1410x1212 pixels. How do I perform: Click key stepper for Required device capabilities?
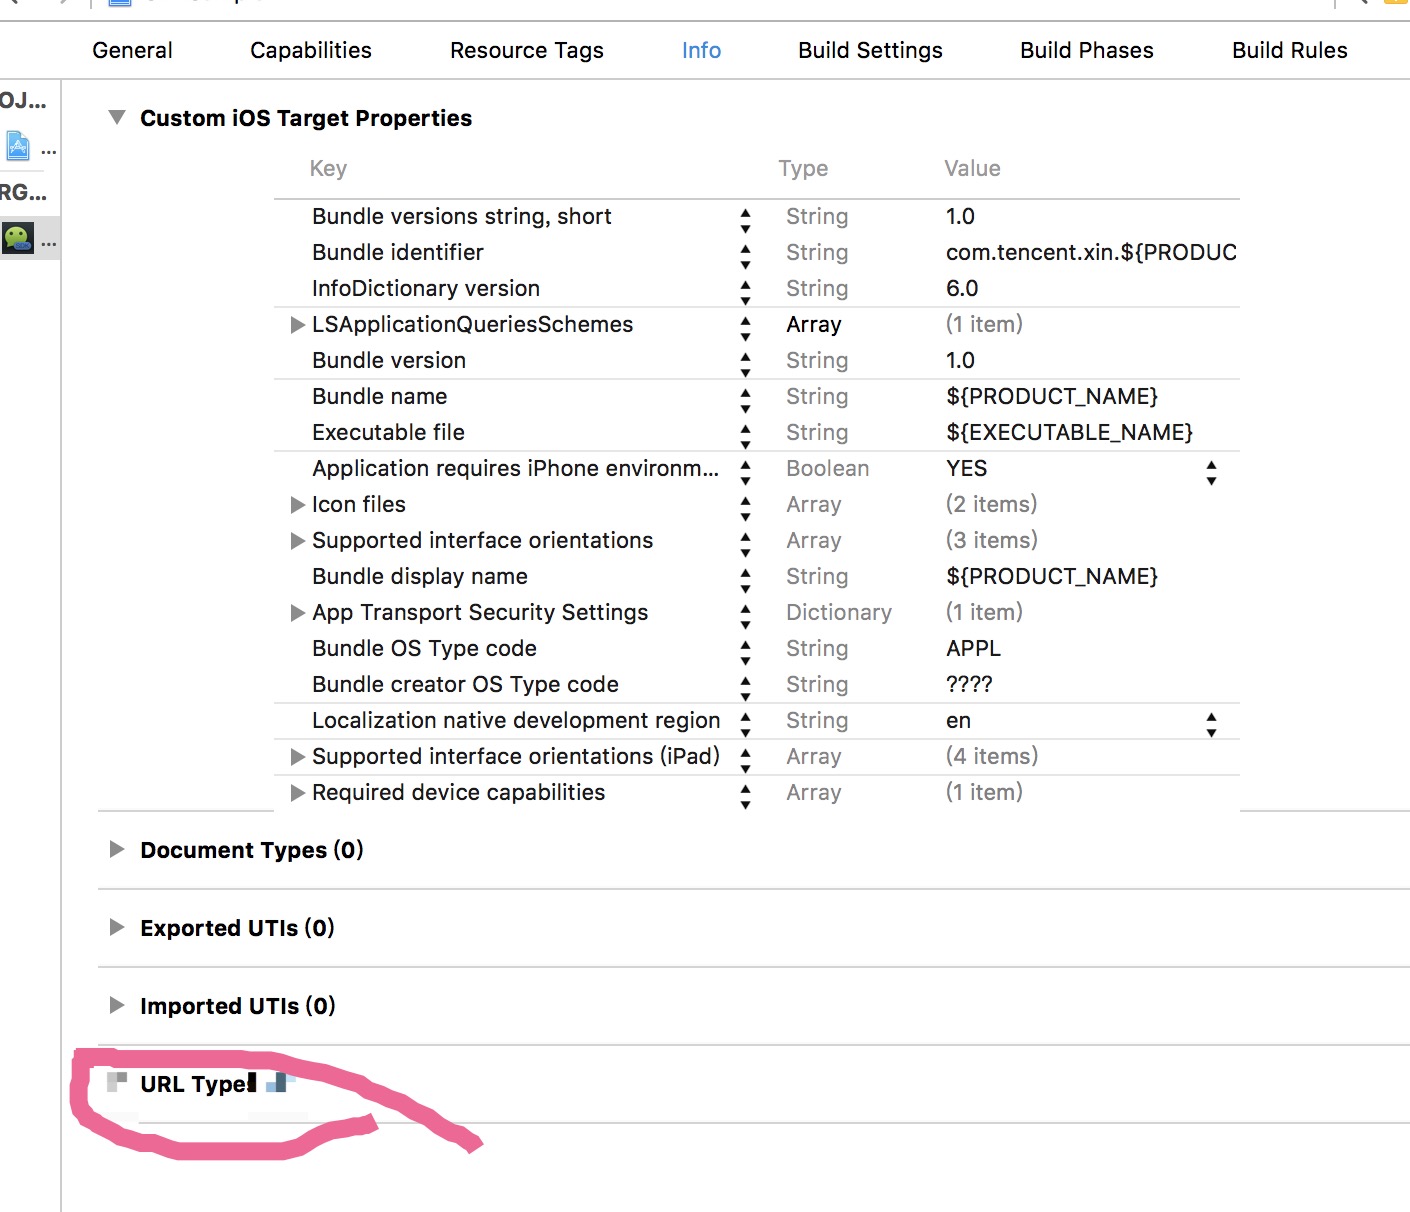pos(745,796)
